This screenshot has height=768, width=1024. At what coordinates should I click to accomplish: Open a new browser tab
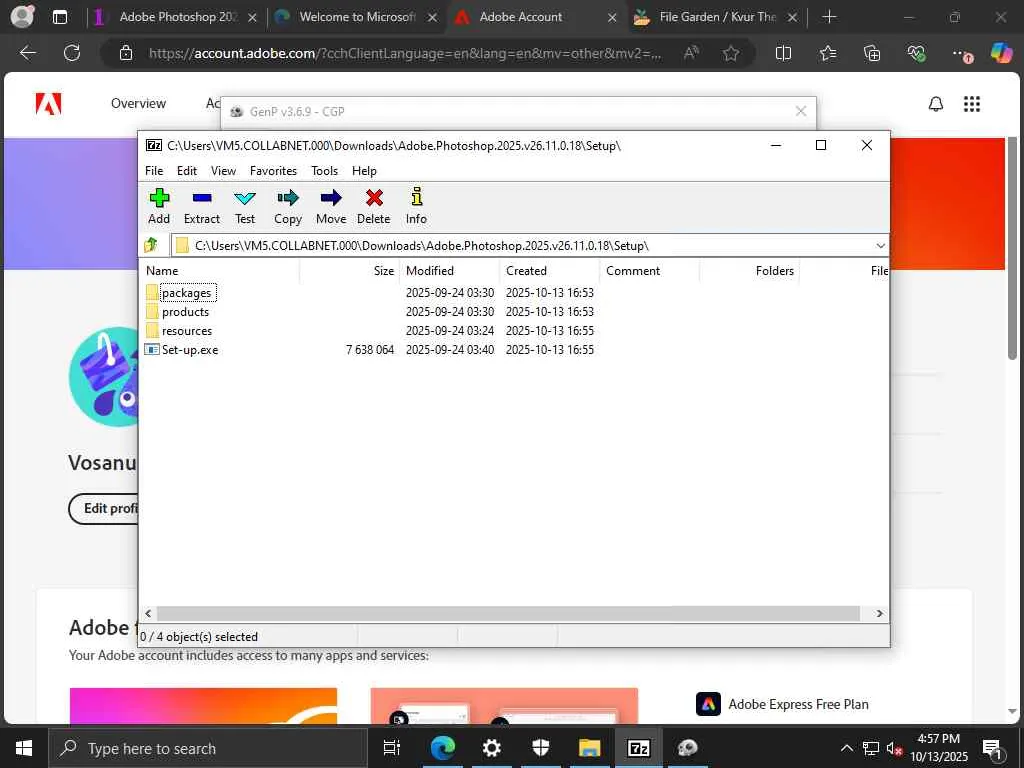(829, 17)
